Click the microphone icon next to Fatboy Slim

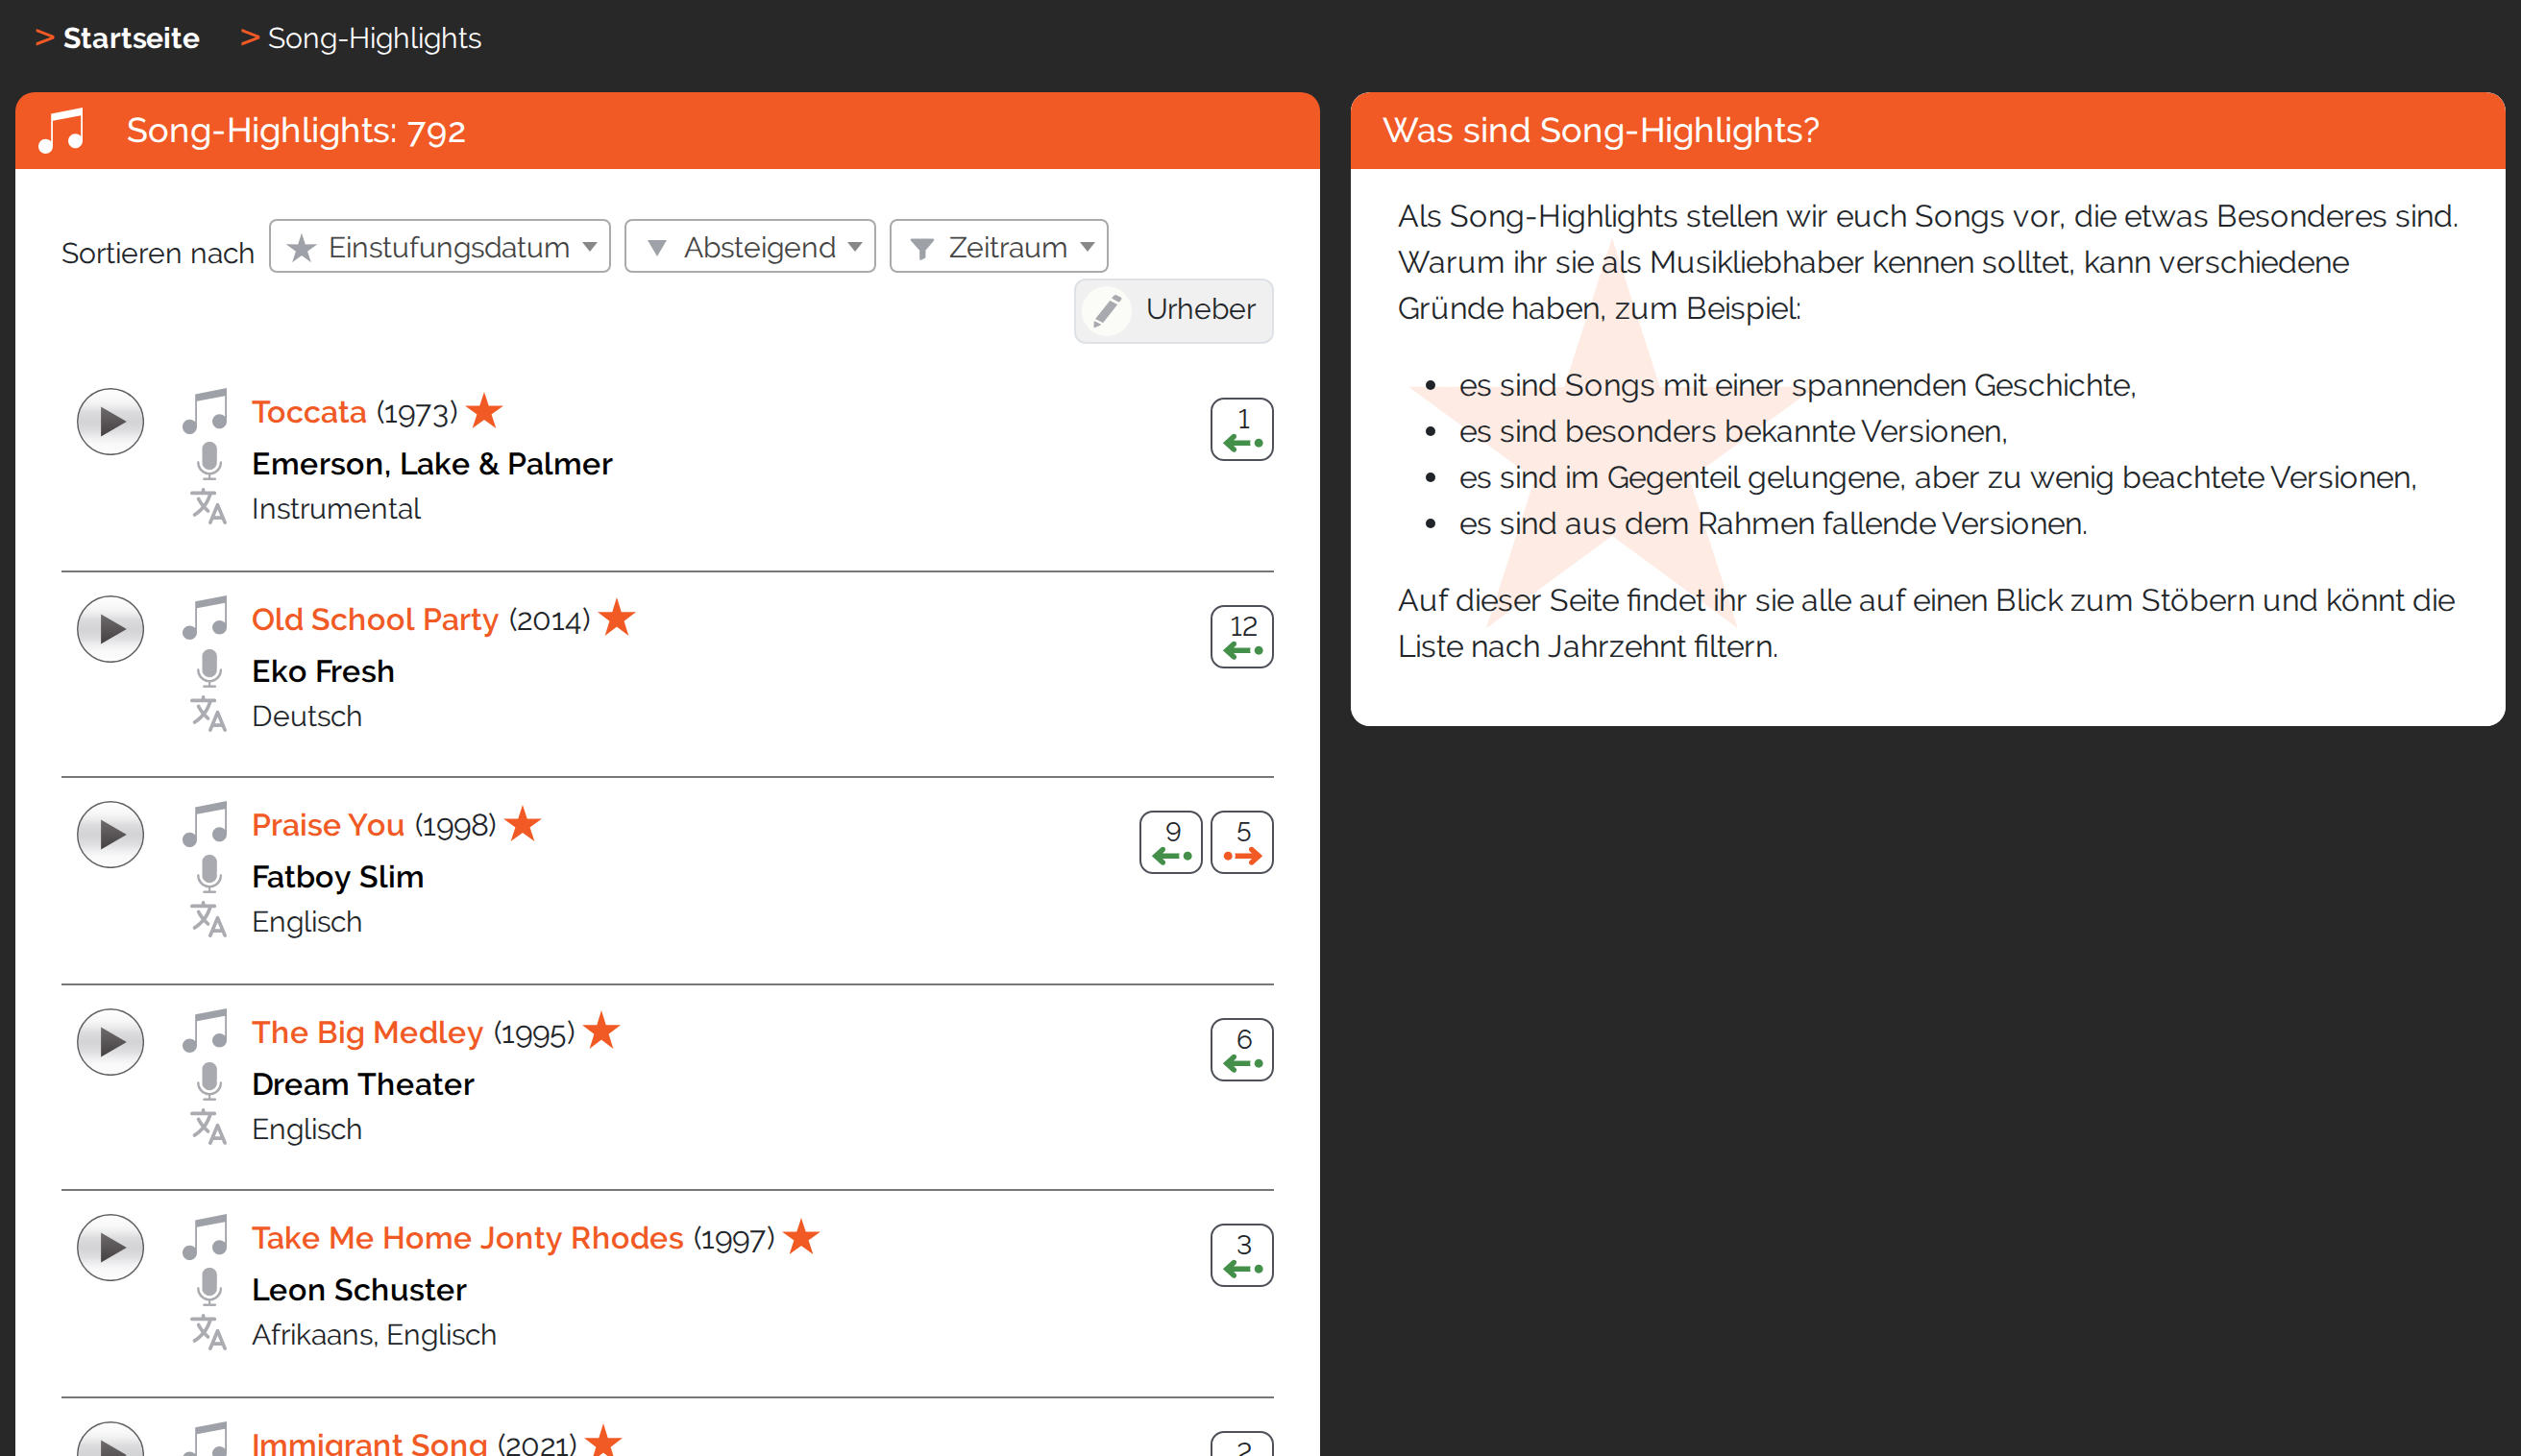pyautogui.click(x=209, y=875)
